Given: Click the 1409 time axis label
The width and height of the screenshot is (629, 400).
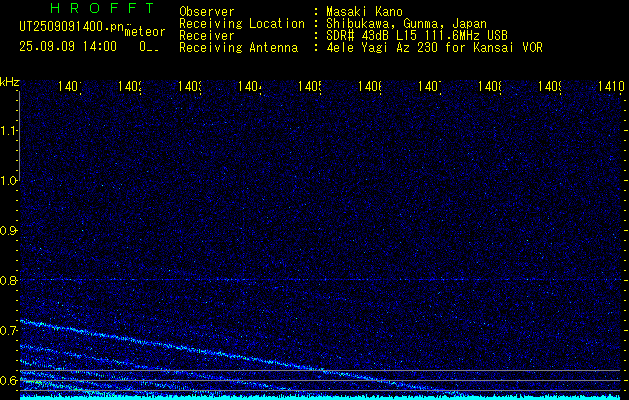Looking at the screenshot, I should click(x=550, y=86).
